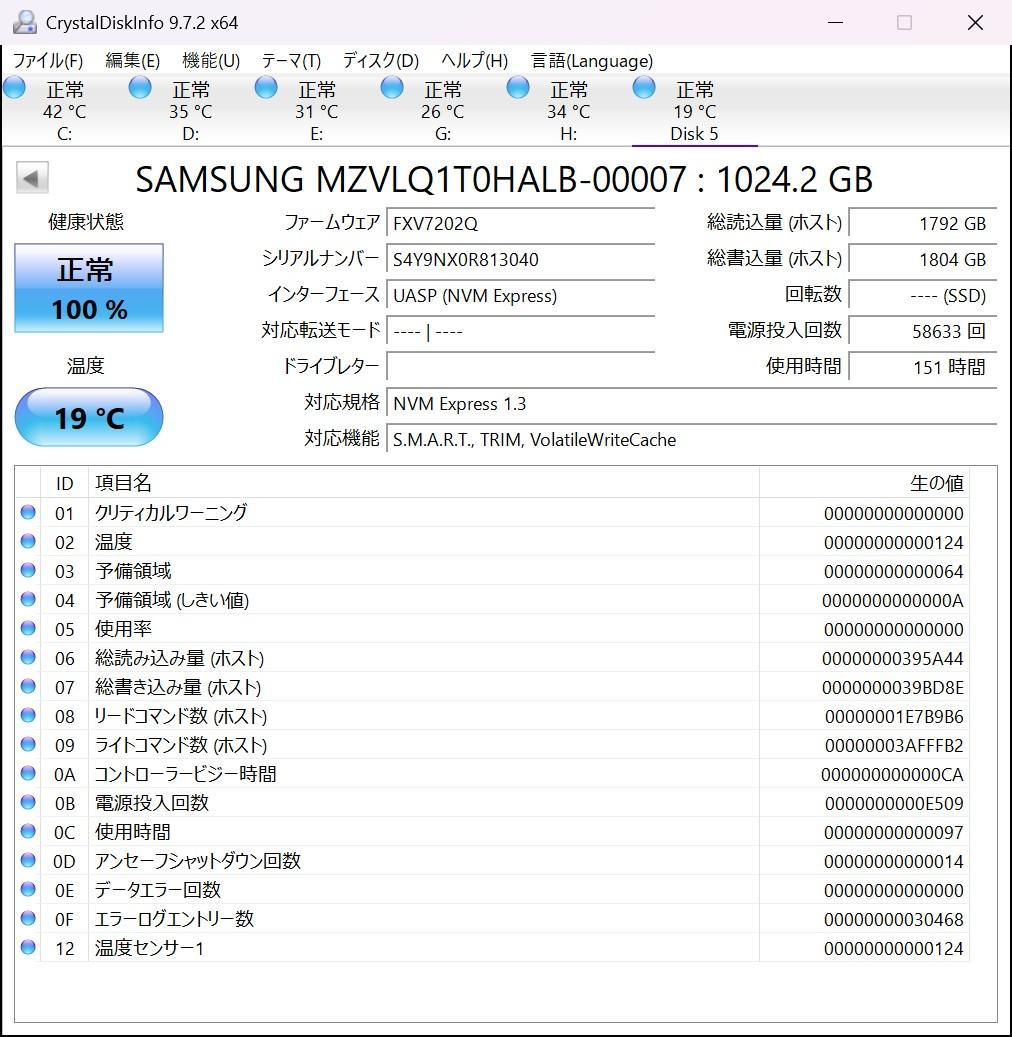Click the Drive H: health indicator icon
Image resolution: width=1012 pixels, height=1037 pixels.
pos(517,87)
